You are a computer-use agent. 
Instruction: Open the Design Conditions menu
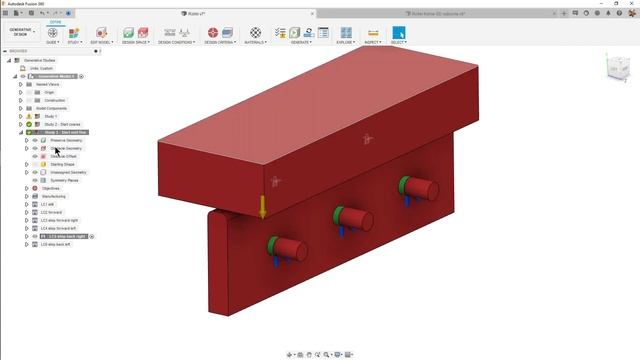[x=176, y=42]
